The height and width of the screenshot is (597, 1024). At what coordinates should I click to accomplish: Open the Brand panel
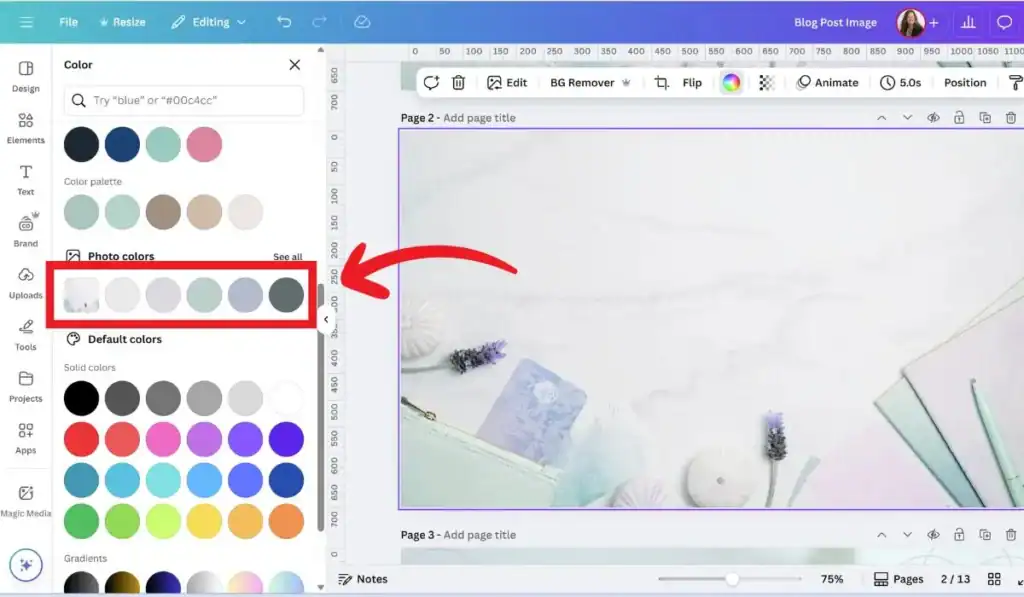[x=25, y=230]
